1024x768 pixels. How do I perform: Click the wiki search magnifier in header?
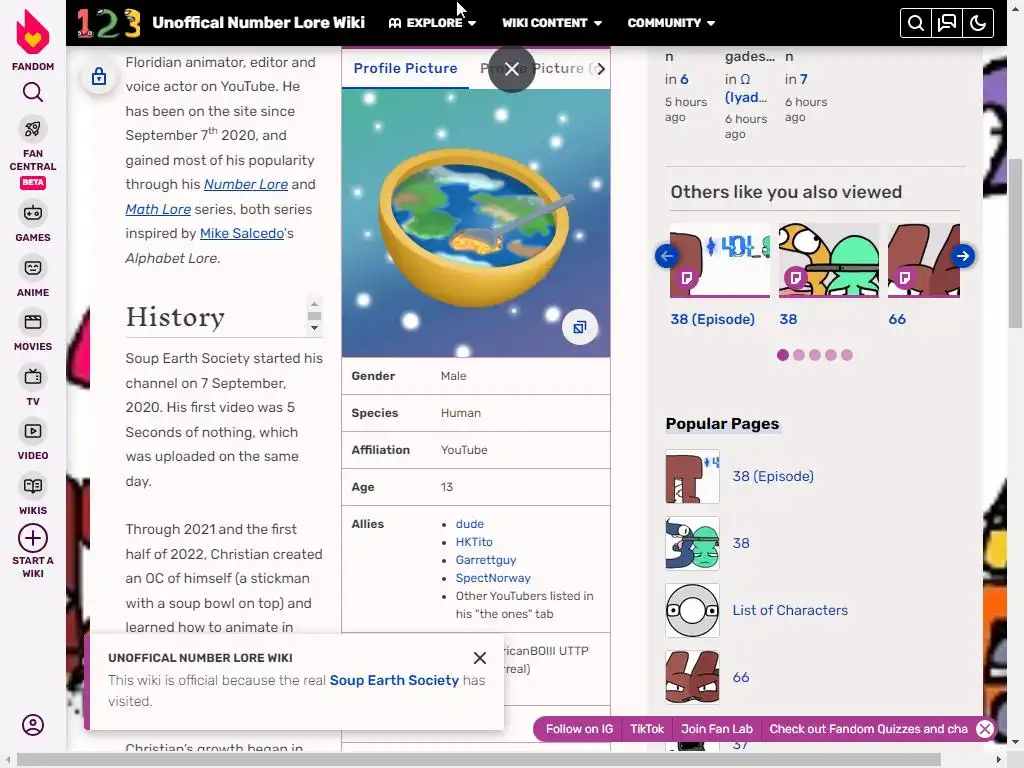[x=916, y=24]
